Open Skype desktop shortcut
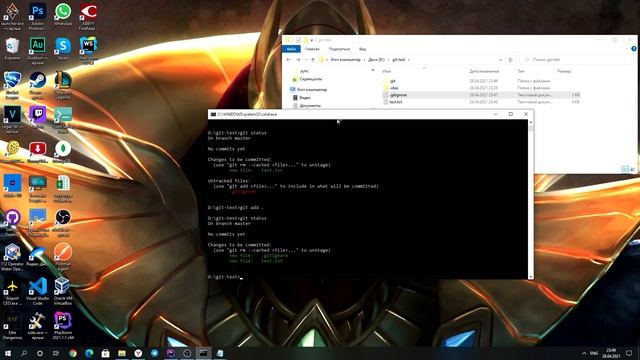Screen dimensions: 640x360 (x=63, y=49)
